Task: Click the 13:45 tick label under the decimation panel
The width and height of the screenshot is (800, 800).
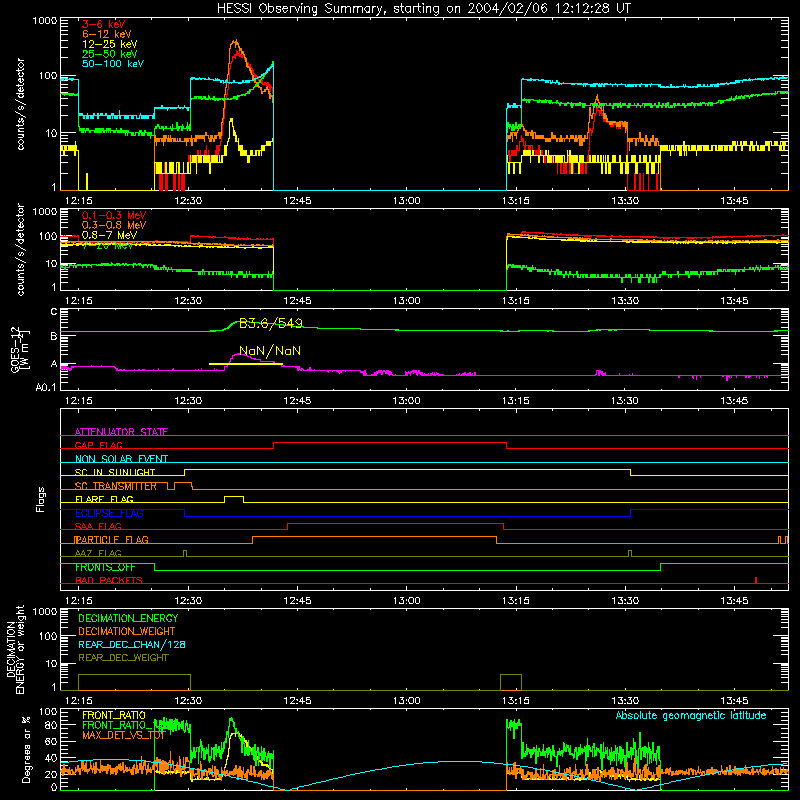Action: click(x=734, y=701)
